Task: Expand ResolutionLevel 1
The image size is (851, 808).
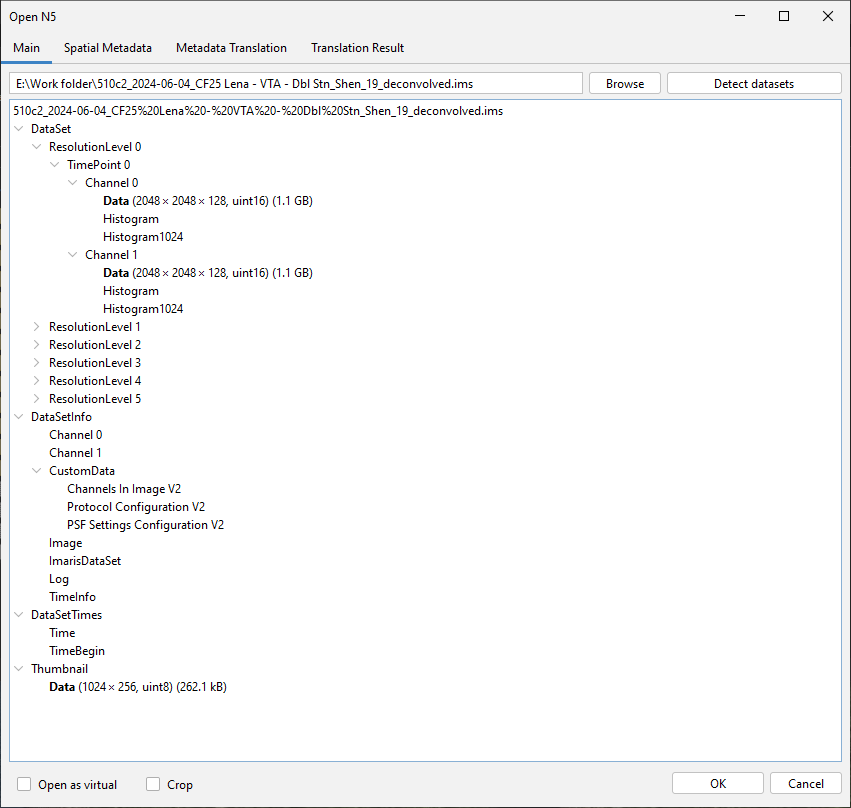Action: tap(36, 326)
